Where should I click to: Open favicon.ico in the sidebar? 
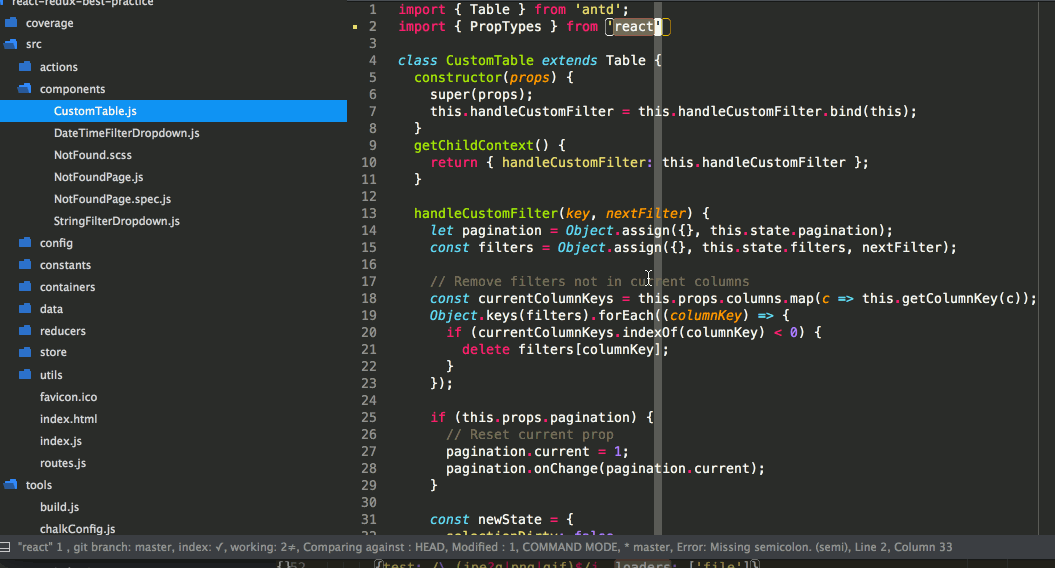(68, 397)
